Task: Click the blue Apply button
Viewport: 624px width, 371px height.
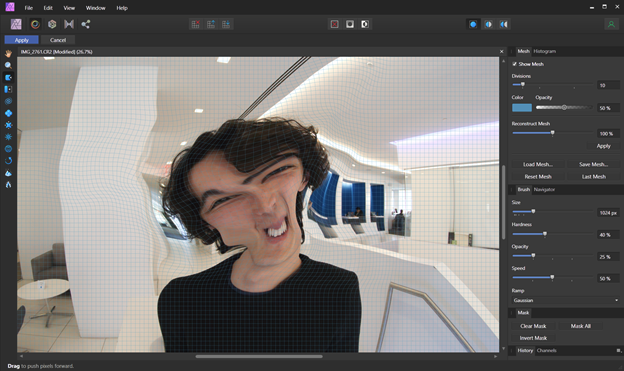Action: pos(21,40)
